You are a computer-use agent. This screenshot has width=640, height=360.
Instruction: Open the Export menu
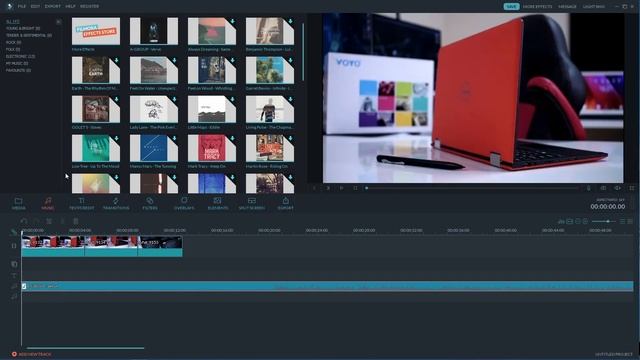(x=53, y=7)
